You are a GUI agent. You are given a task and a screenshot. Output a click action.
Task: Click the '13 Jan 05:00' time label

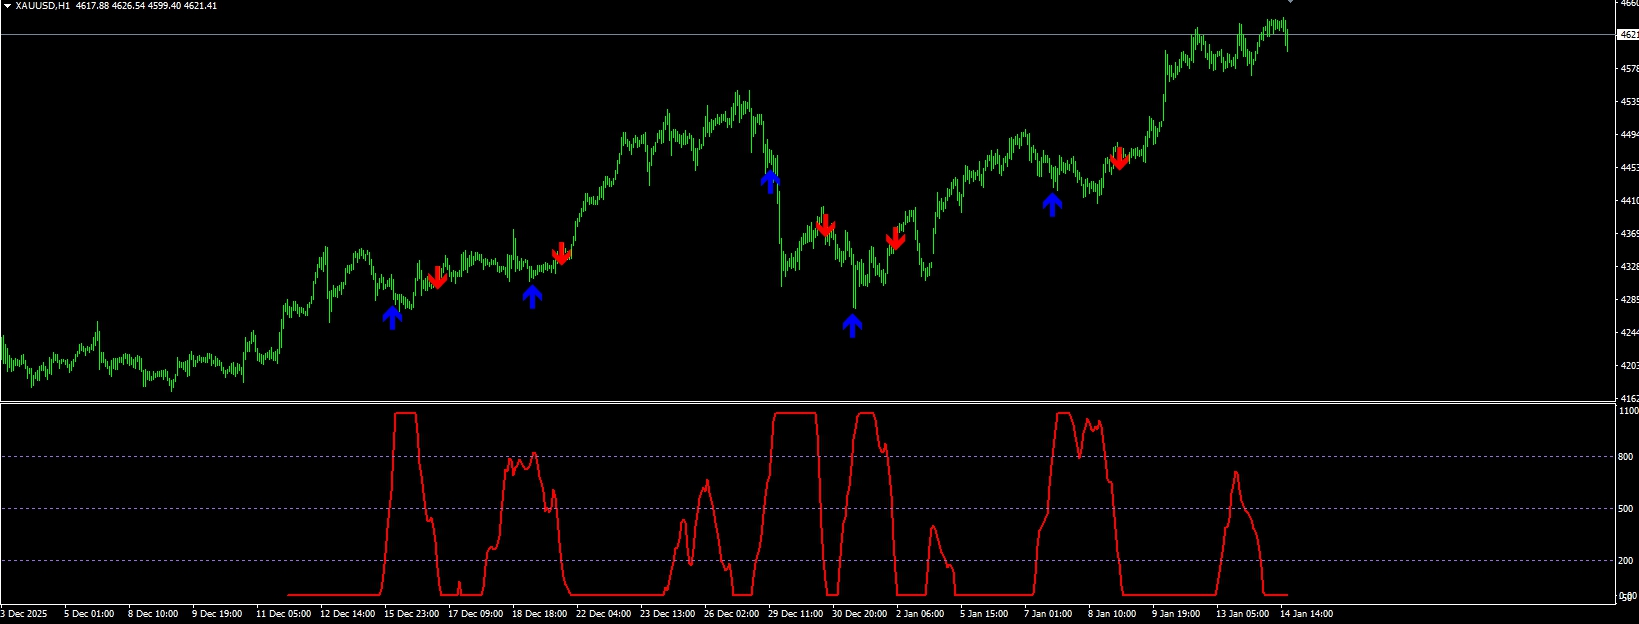pyautogui.click(x=1243, y=614)
